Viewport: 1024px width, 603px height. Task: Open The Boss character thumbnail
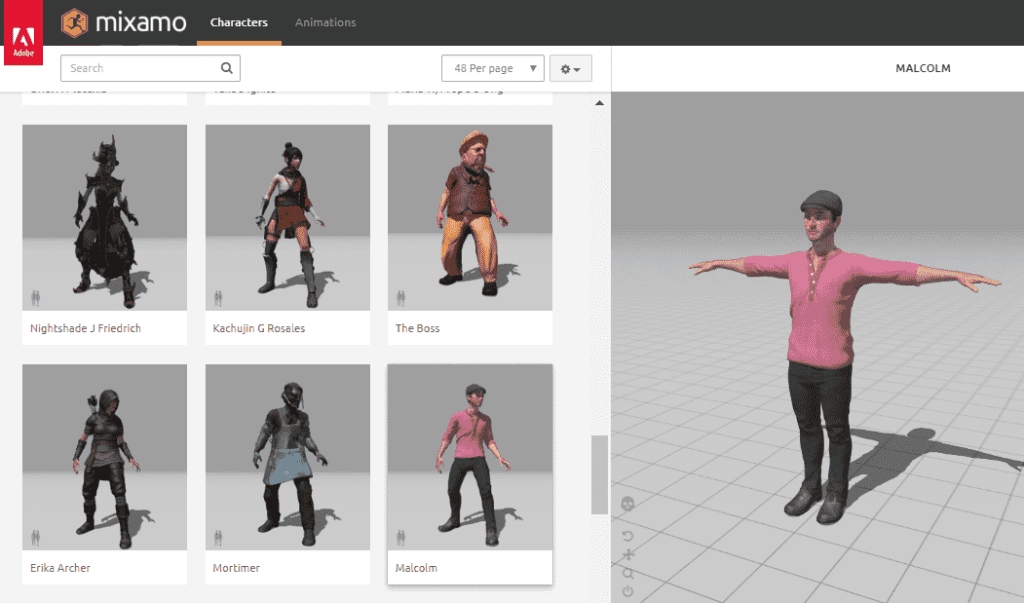tap(469, 215)
